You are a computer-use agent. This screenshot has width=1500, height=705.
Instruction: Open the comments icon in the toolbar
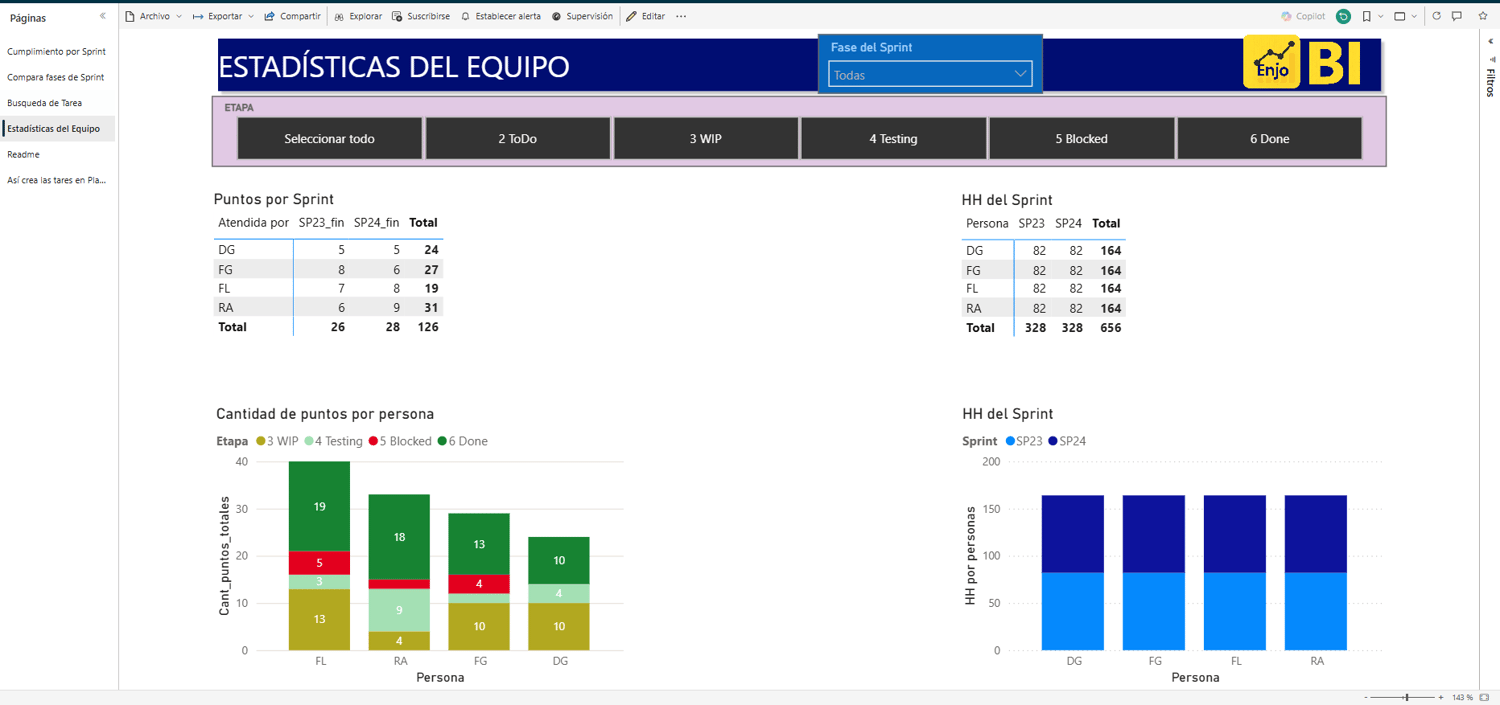coord(1457,16)
